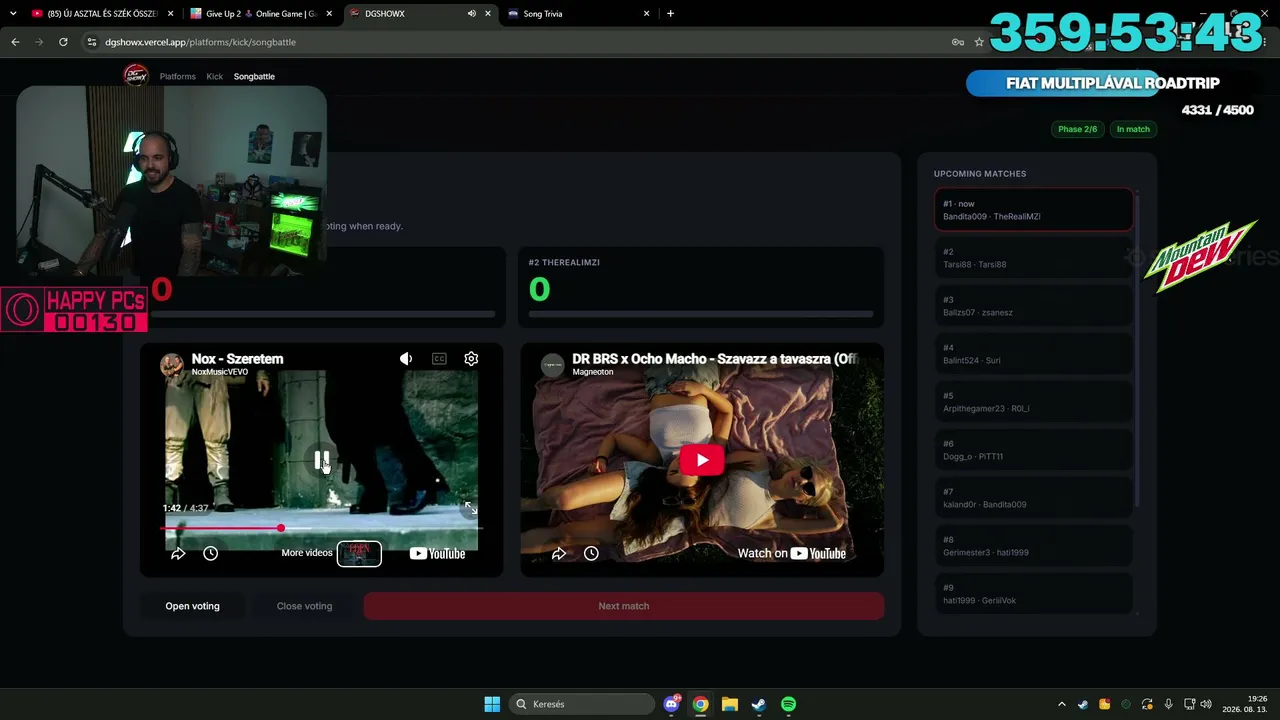
Task: Share the Nox - Szeretem video
Action: [178, 553]
